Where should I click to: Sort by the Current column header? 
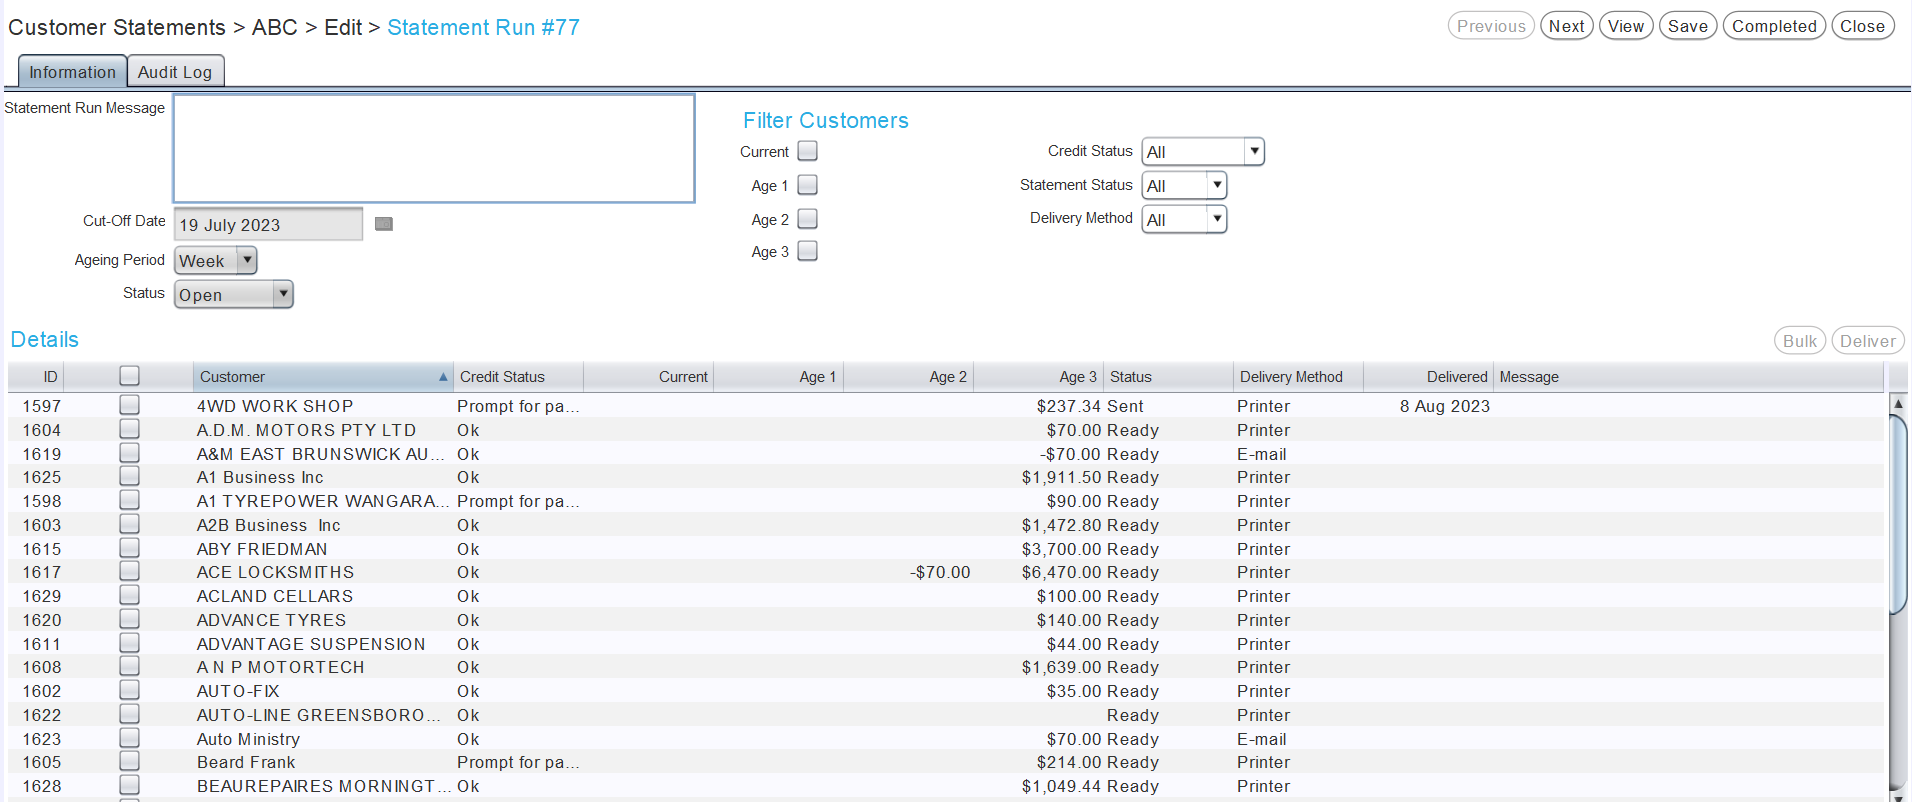click(648, 377)
